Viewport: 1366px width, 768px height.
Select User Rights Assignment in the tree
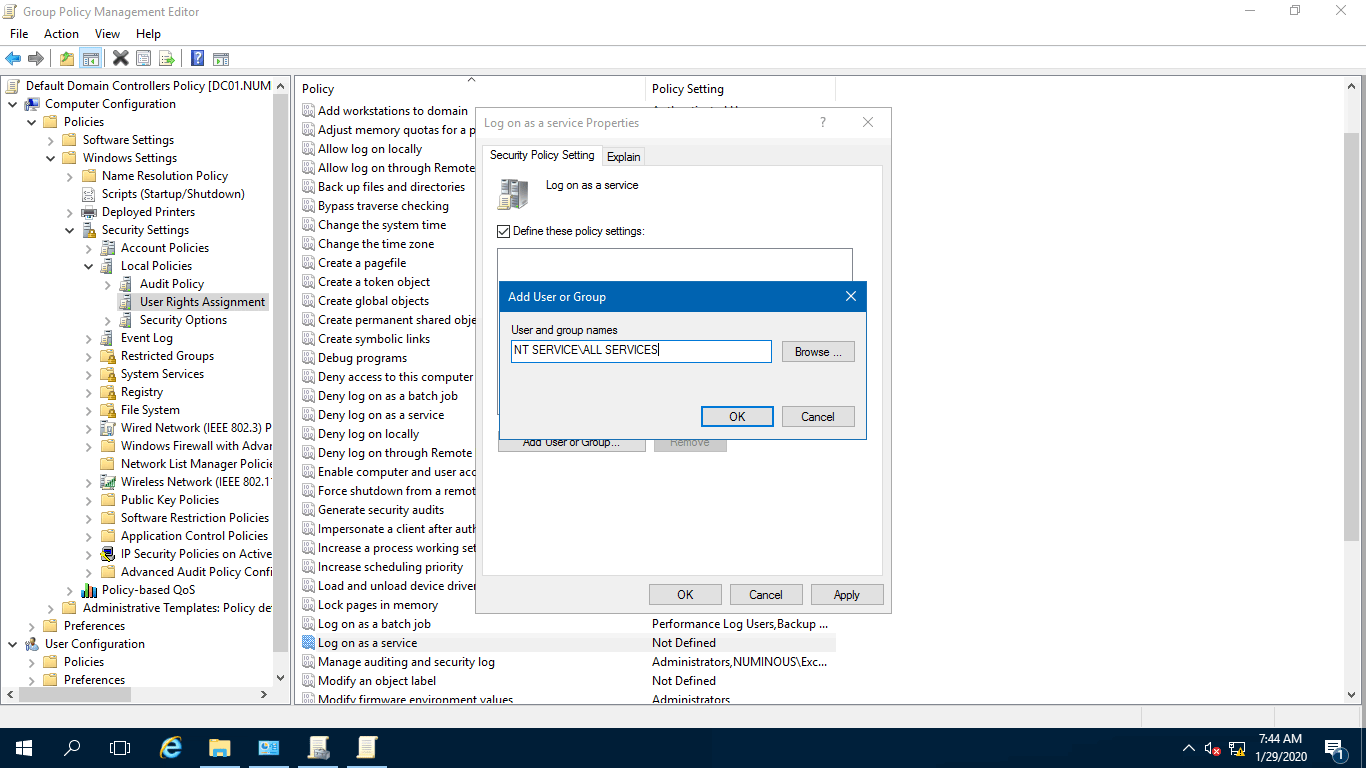202,302
